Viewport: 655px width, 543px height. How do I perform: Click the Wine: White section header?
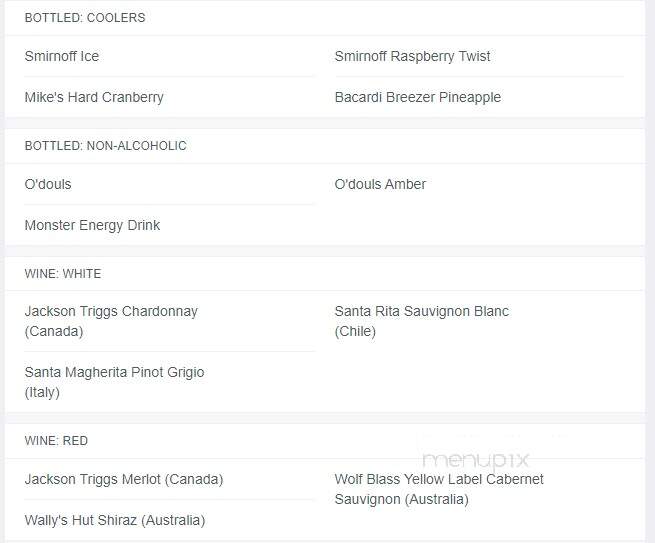(63, 274)
